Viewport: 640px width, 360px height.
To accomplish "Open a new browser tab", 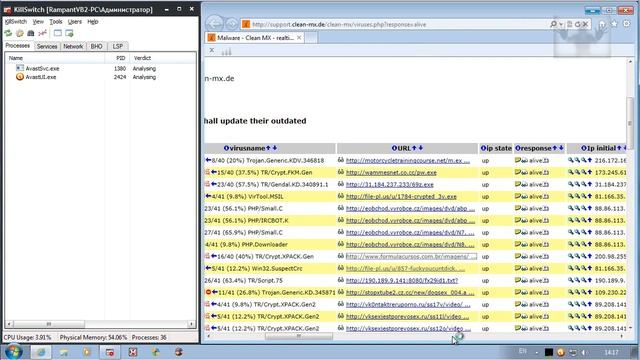I will coord(311,38).
